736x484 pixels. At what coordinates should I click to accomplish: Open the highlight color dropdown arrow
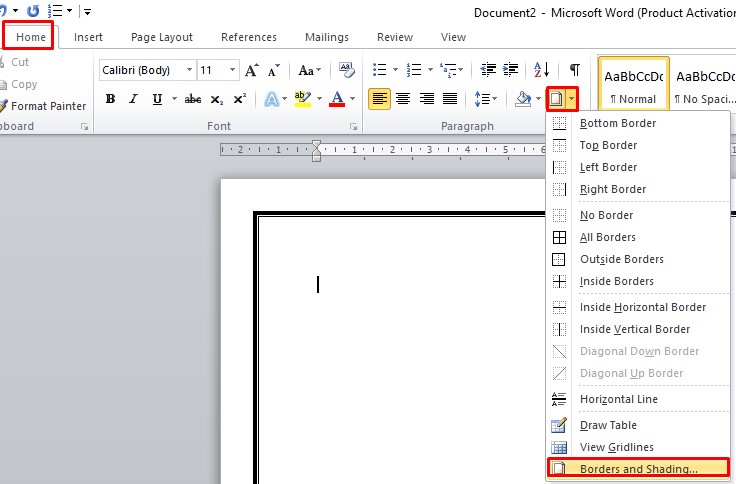pyautogui.click(x=319, y=99)
